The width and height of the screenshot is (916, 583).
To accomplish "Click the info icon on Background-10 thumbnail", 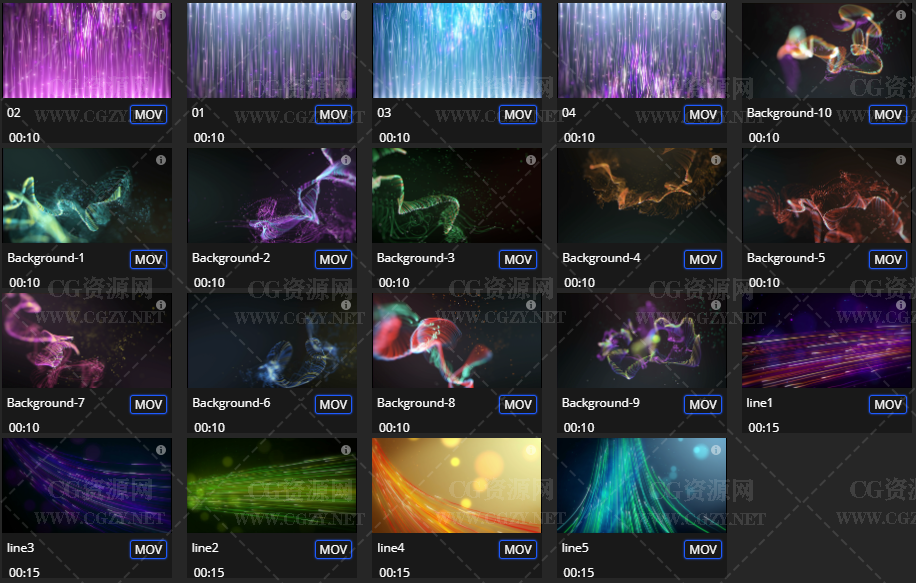I will 901,15.
